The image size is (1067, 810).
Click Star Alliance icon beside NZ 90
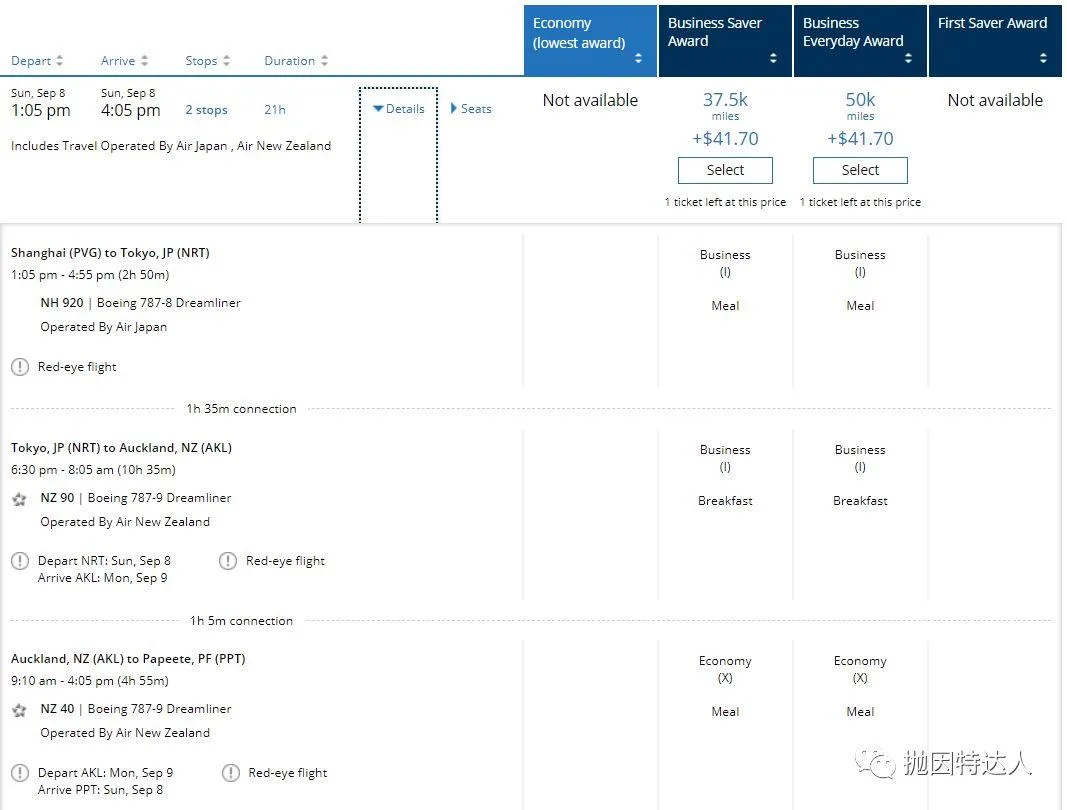[19, 499]
